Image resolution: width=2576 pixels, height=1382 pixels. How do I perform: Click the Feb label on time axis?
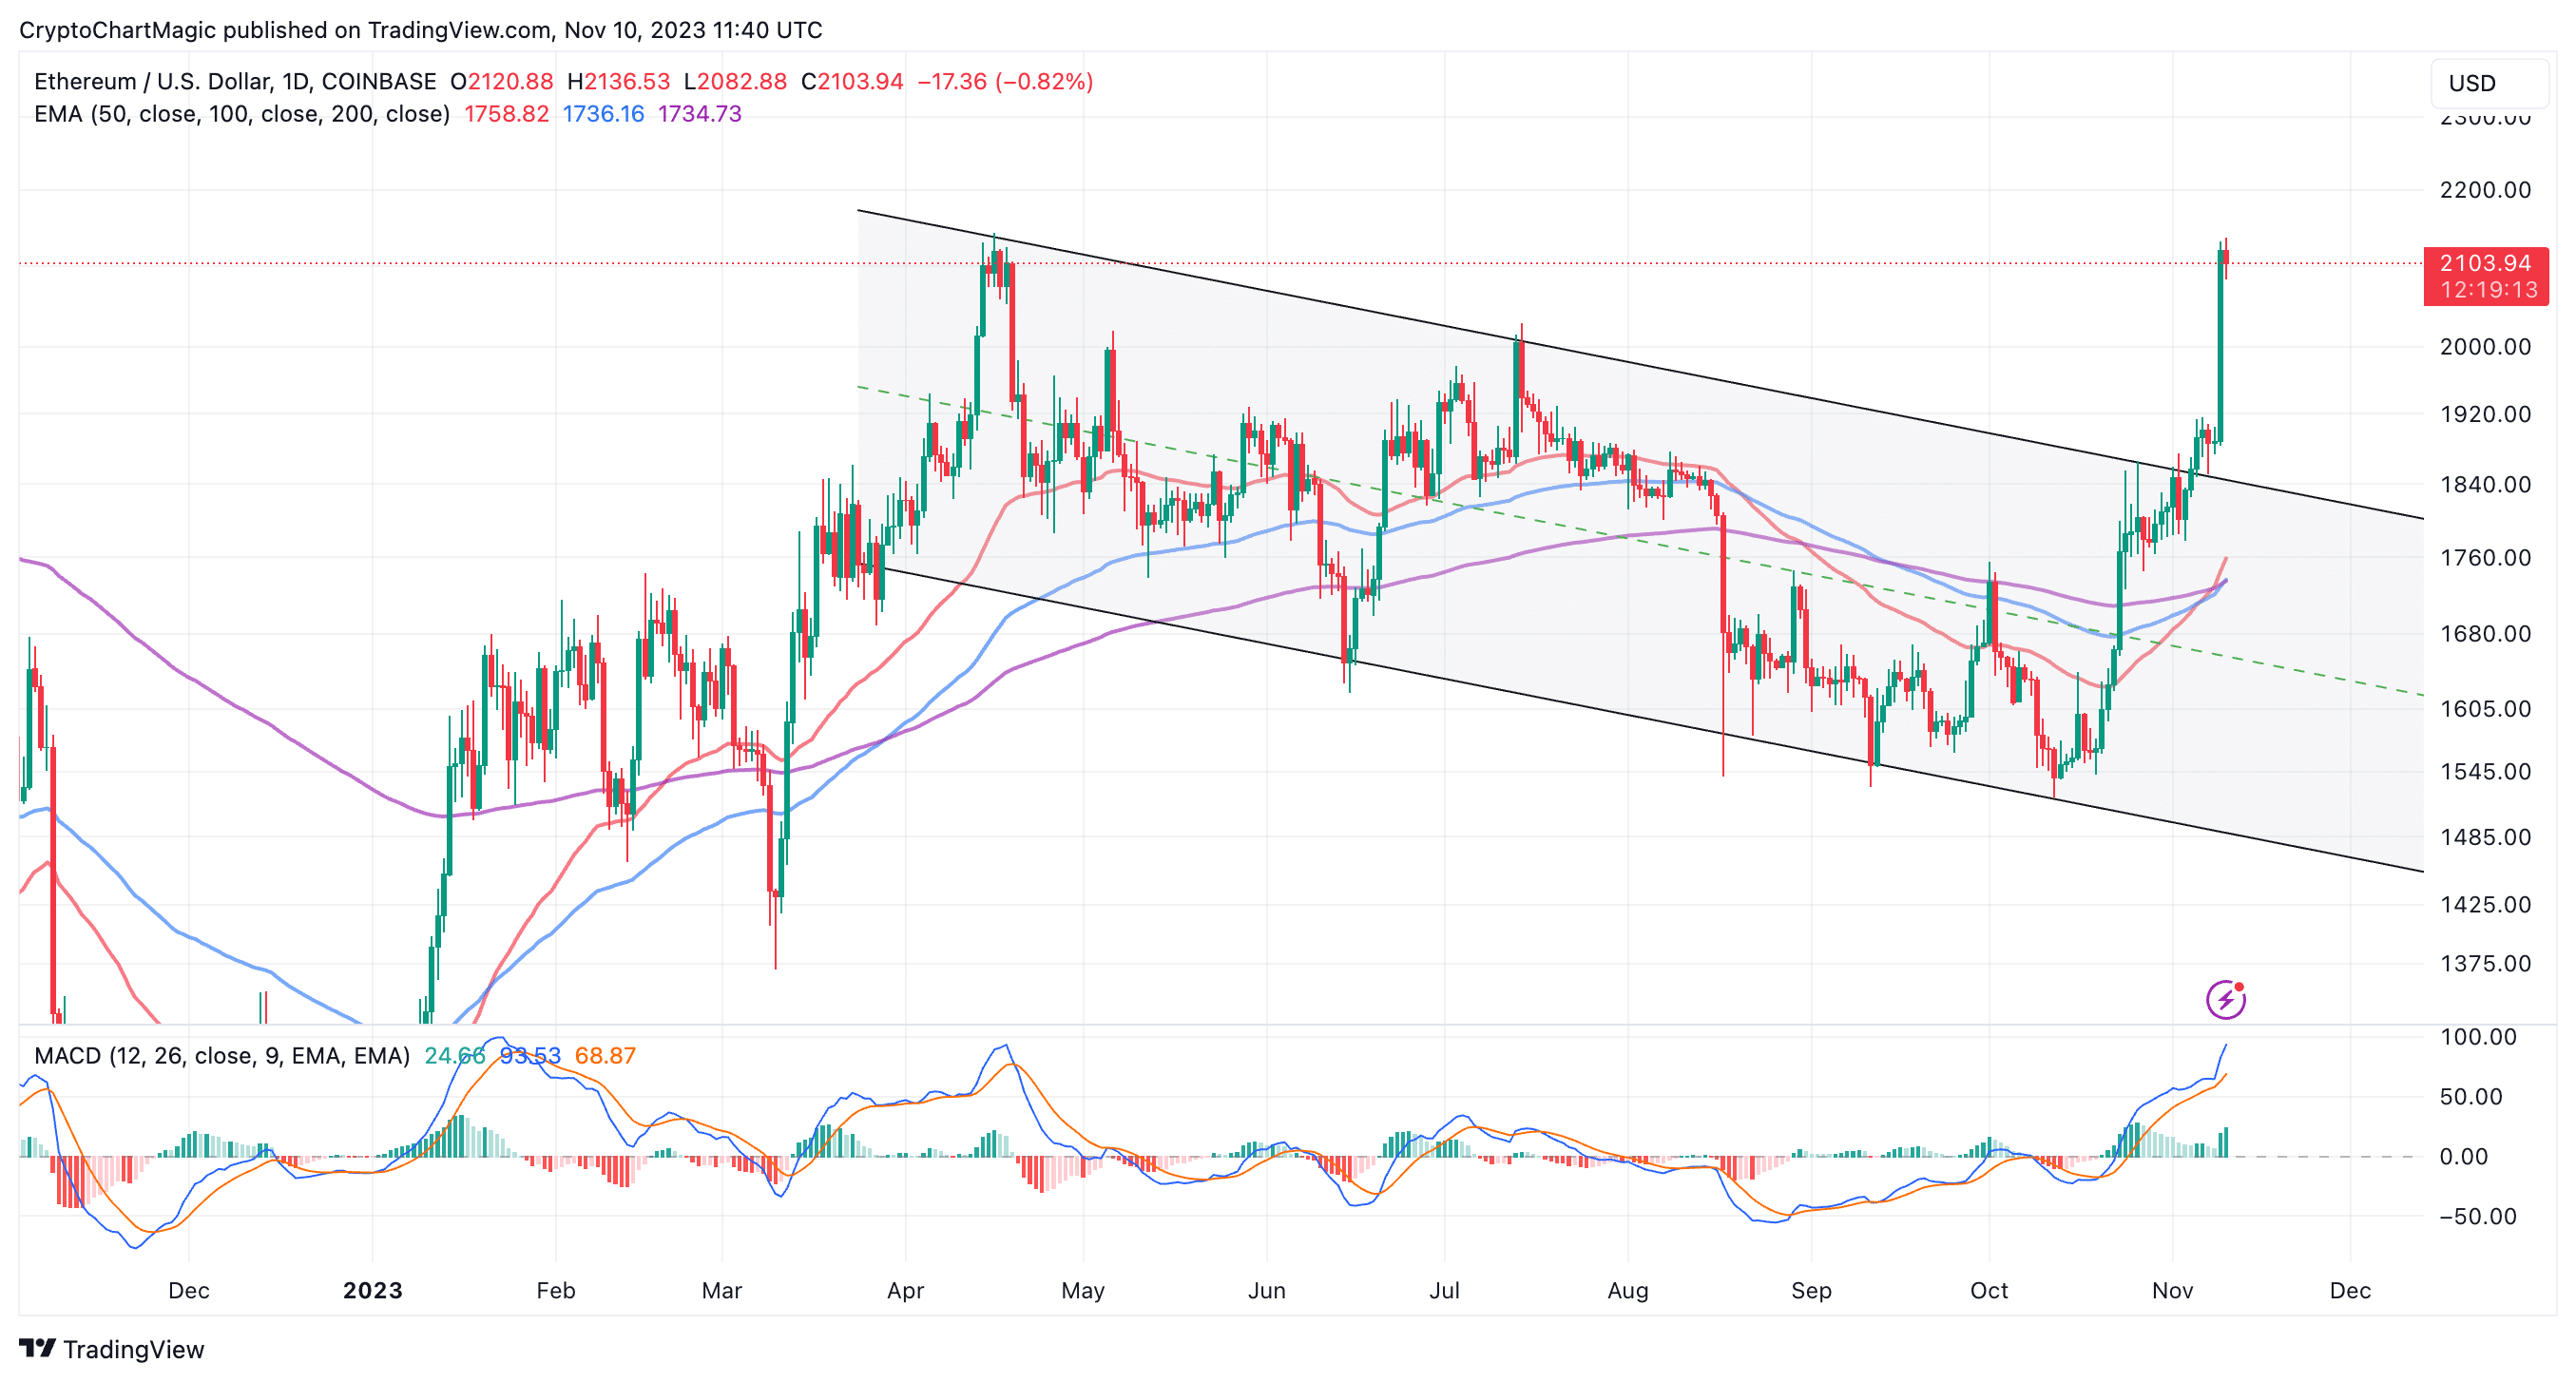[556, 1291]
